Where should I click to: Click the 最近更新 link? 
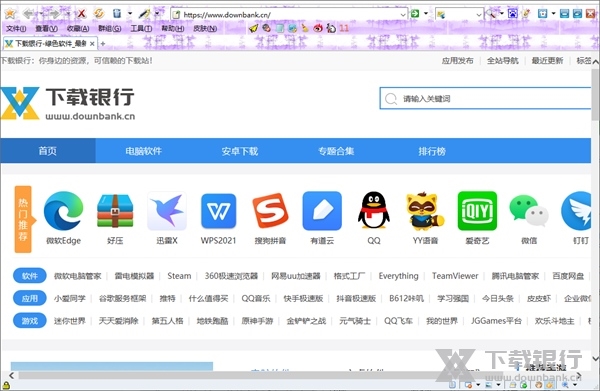(x=547, y=60)
